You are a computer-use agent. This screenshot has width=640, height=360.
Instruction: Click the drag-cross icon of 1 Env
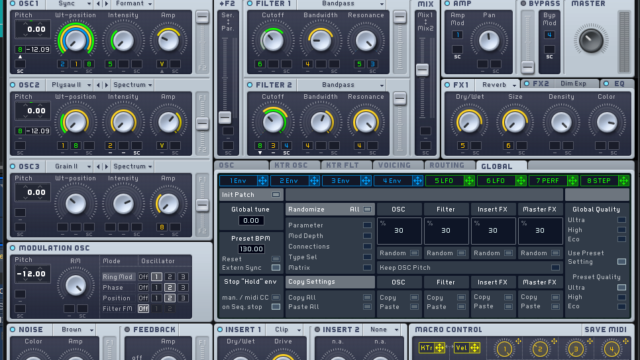pyautogui.click(x=262, y=180)
